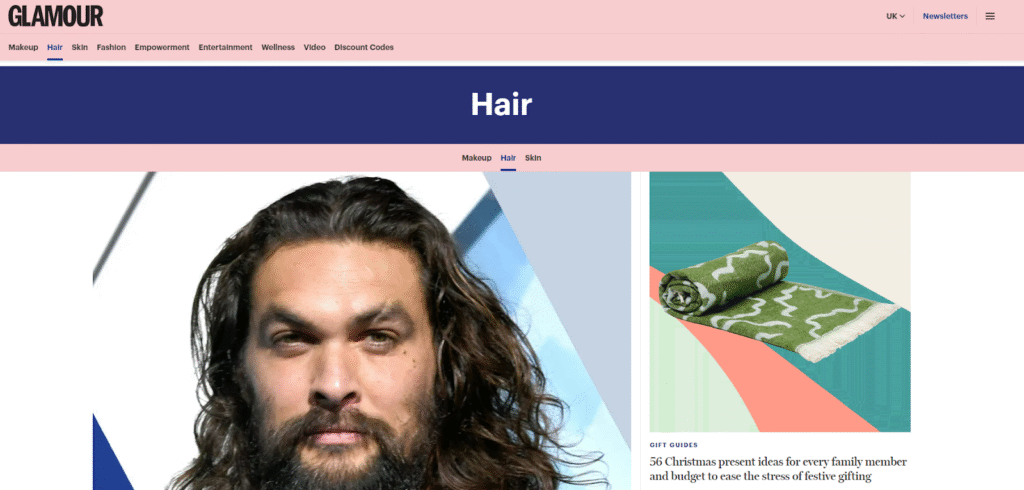Go to Makeup in top navigation
Screen dimensions: 1024x490
(x=23, y=47)
